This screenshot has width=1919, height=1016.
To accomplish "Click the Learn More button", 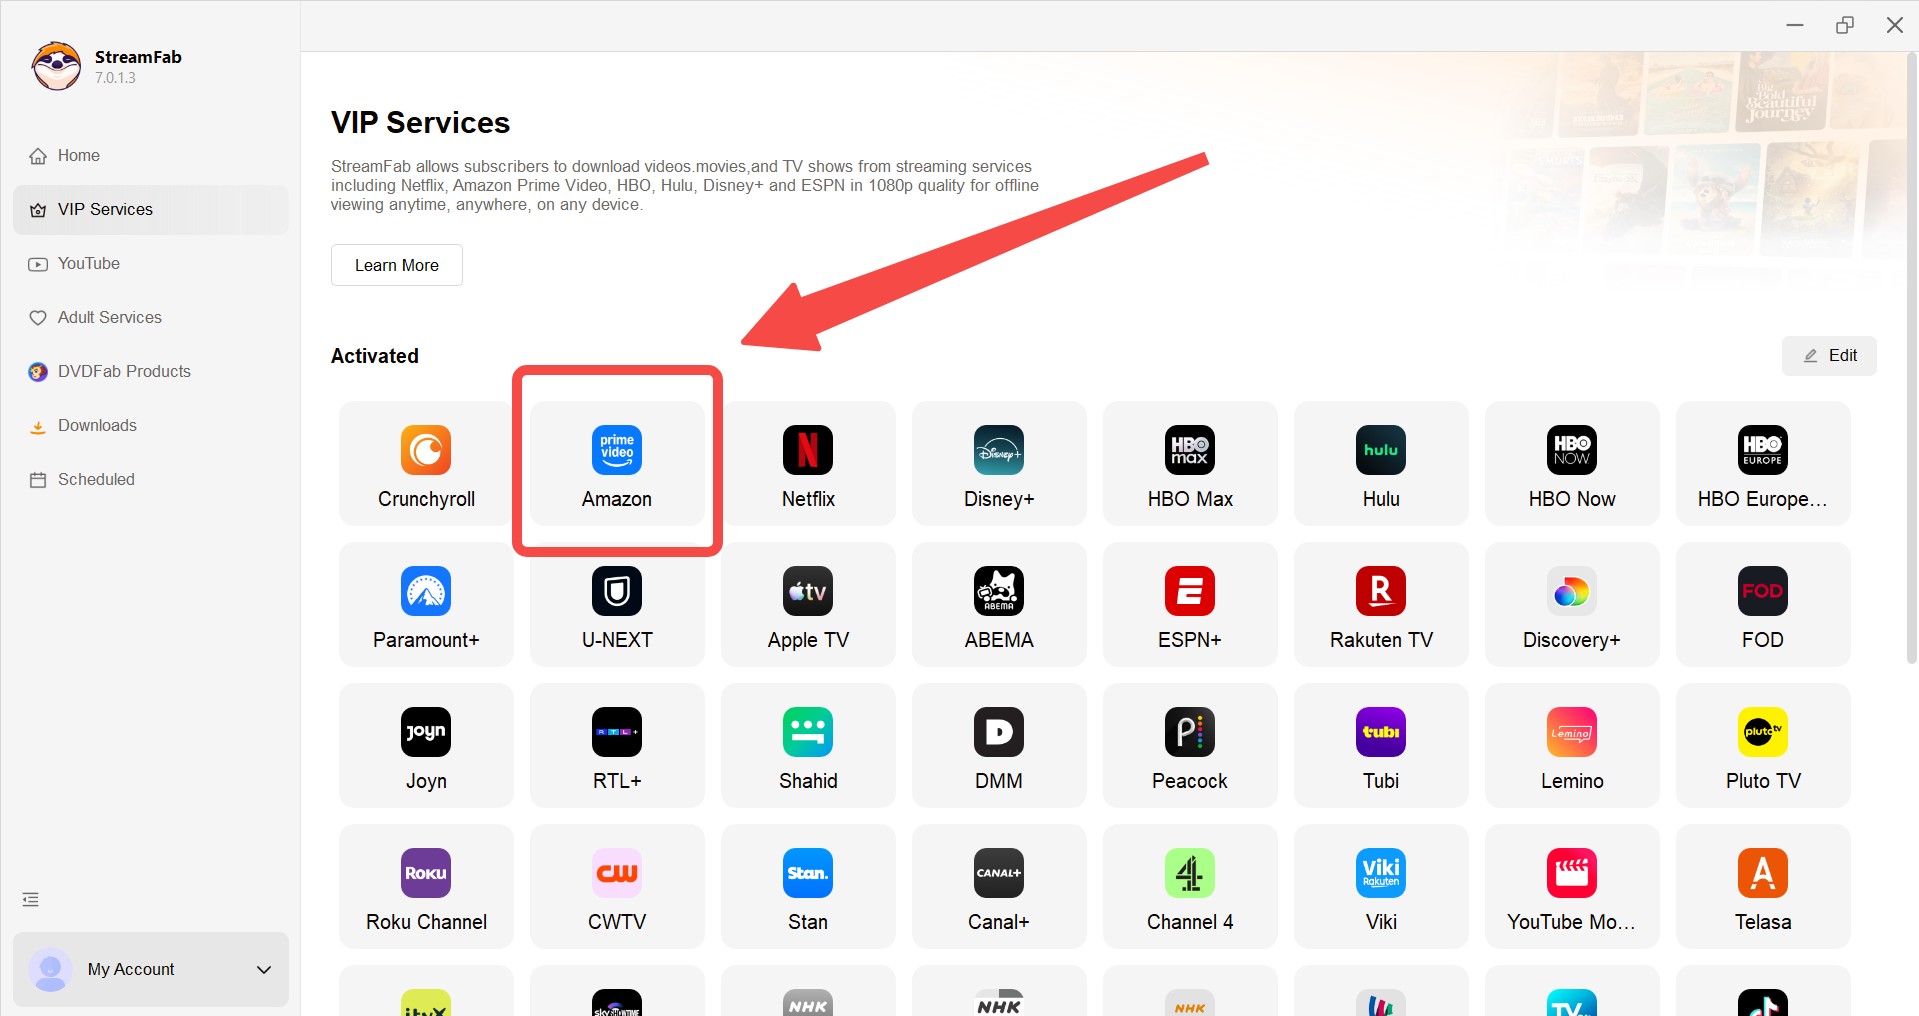I will (396, 265).
